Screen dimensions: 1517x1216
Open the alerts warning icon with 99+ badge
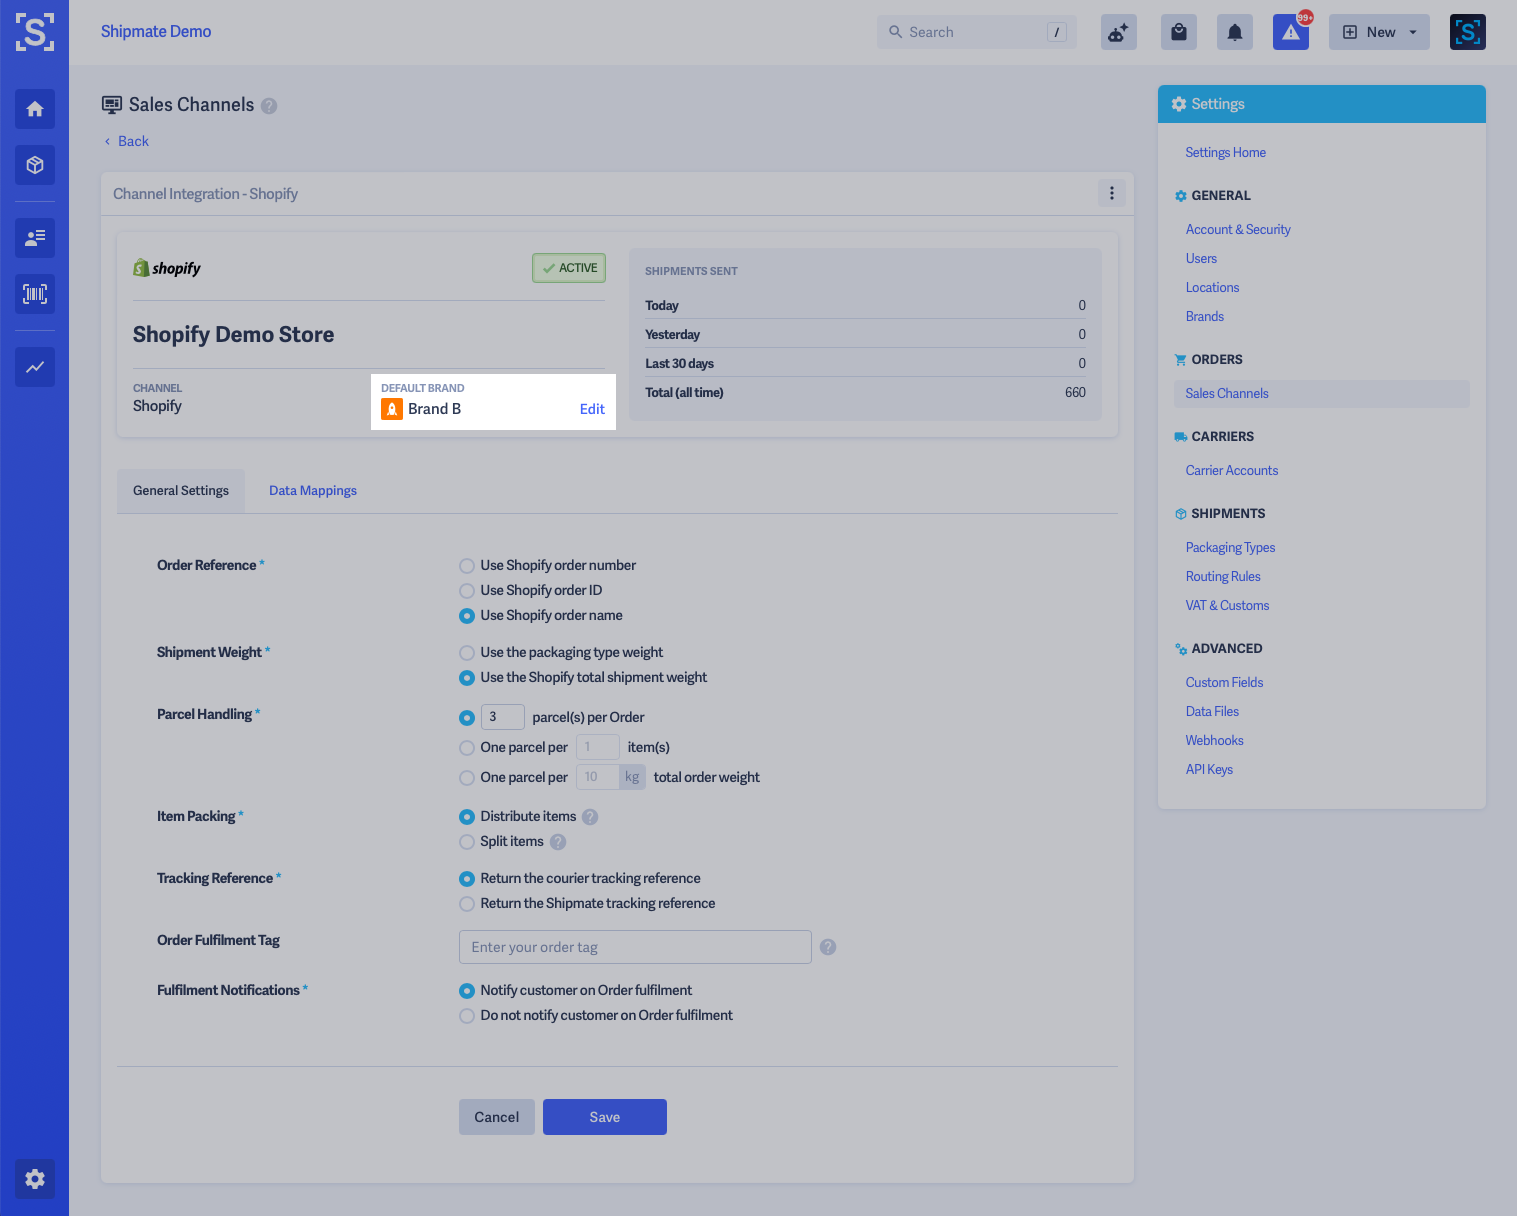[x=1290, y=31]
